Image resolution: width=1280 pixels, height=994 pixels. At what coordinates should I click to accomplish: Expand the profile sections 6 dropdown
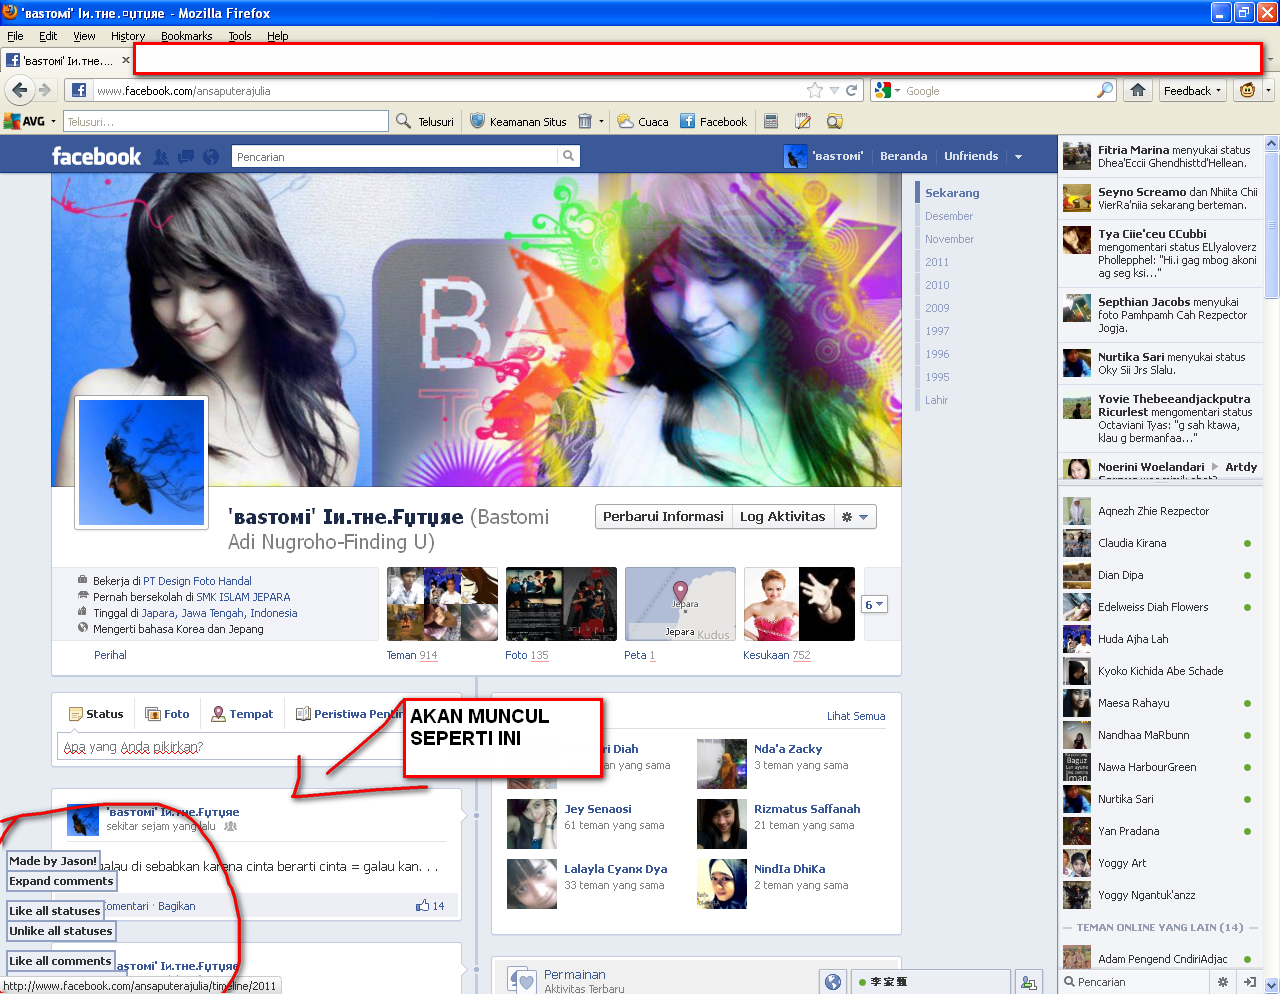pyautogui.click(x=874, y=604)
